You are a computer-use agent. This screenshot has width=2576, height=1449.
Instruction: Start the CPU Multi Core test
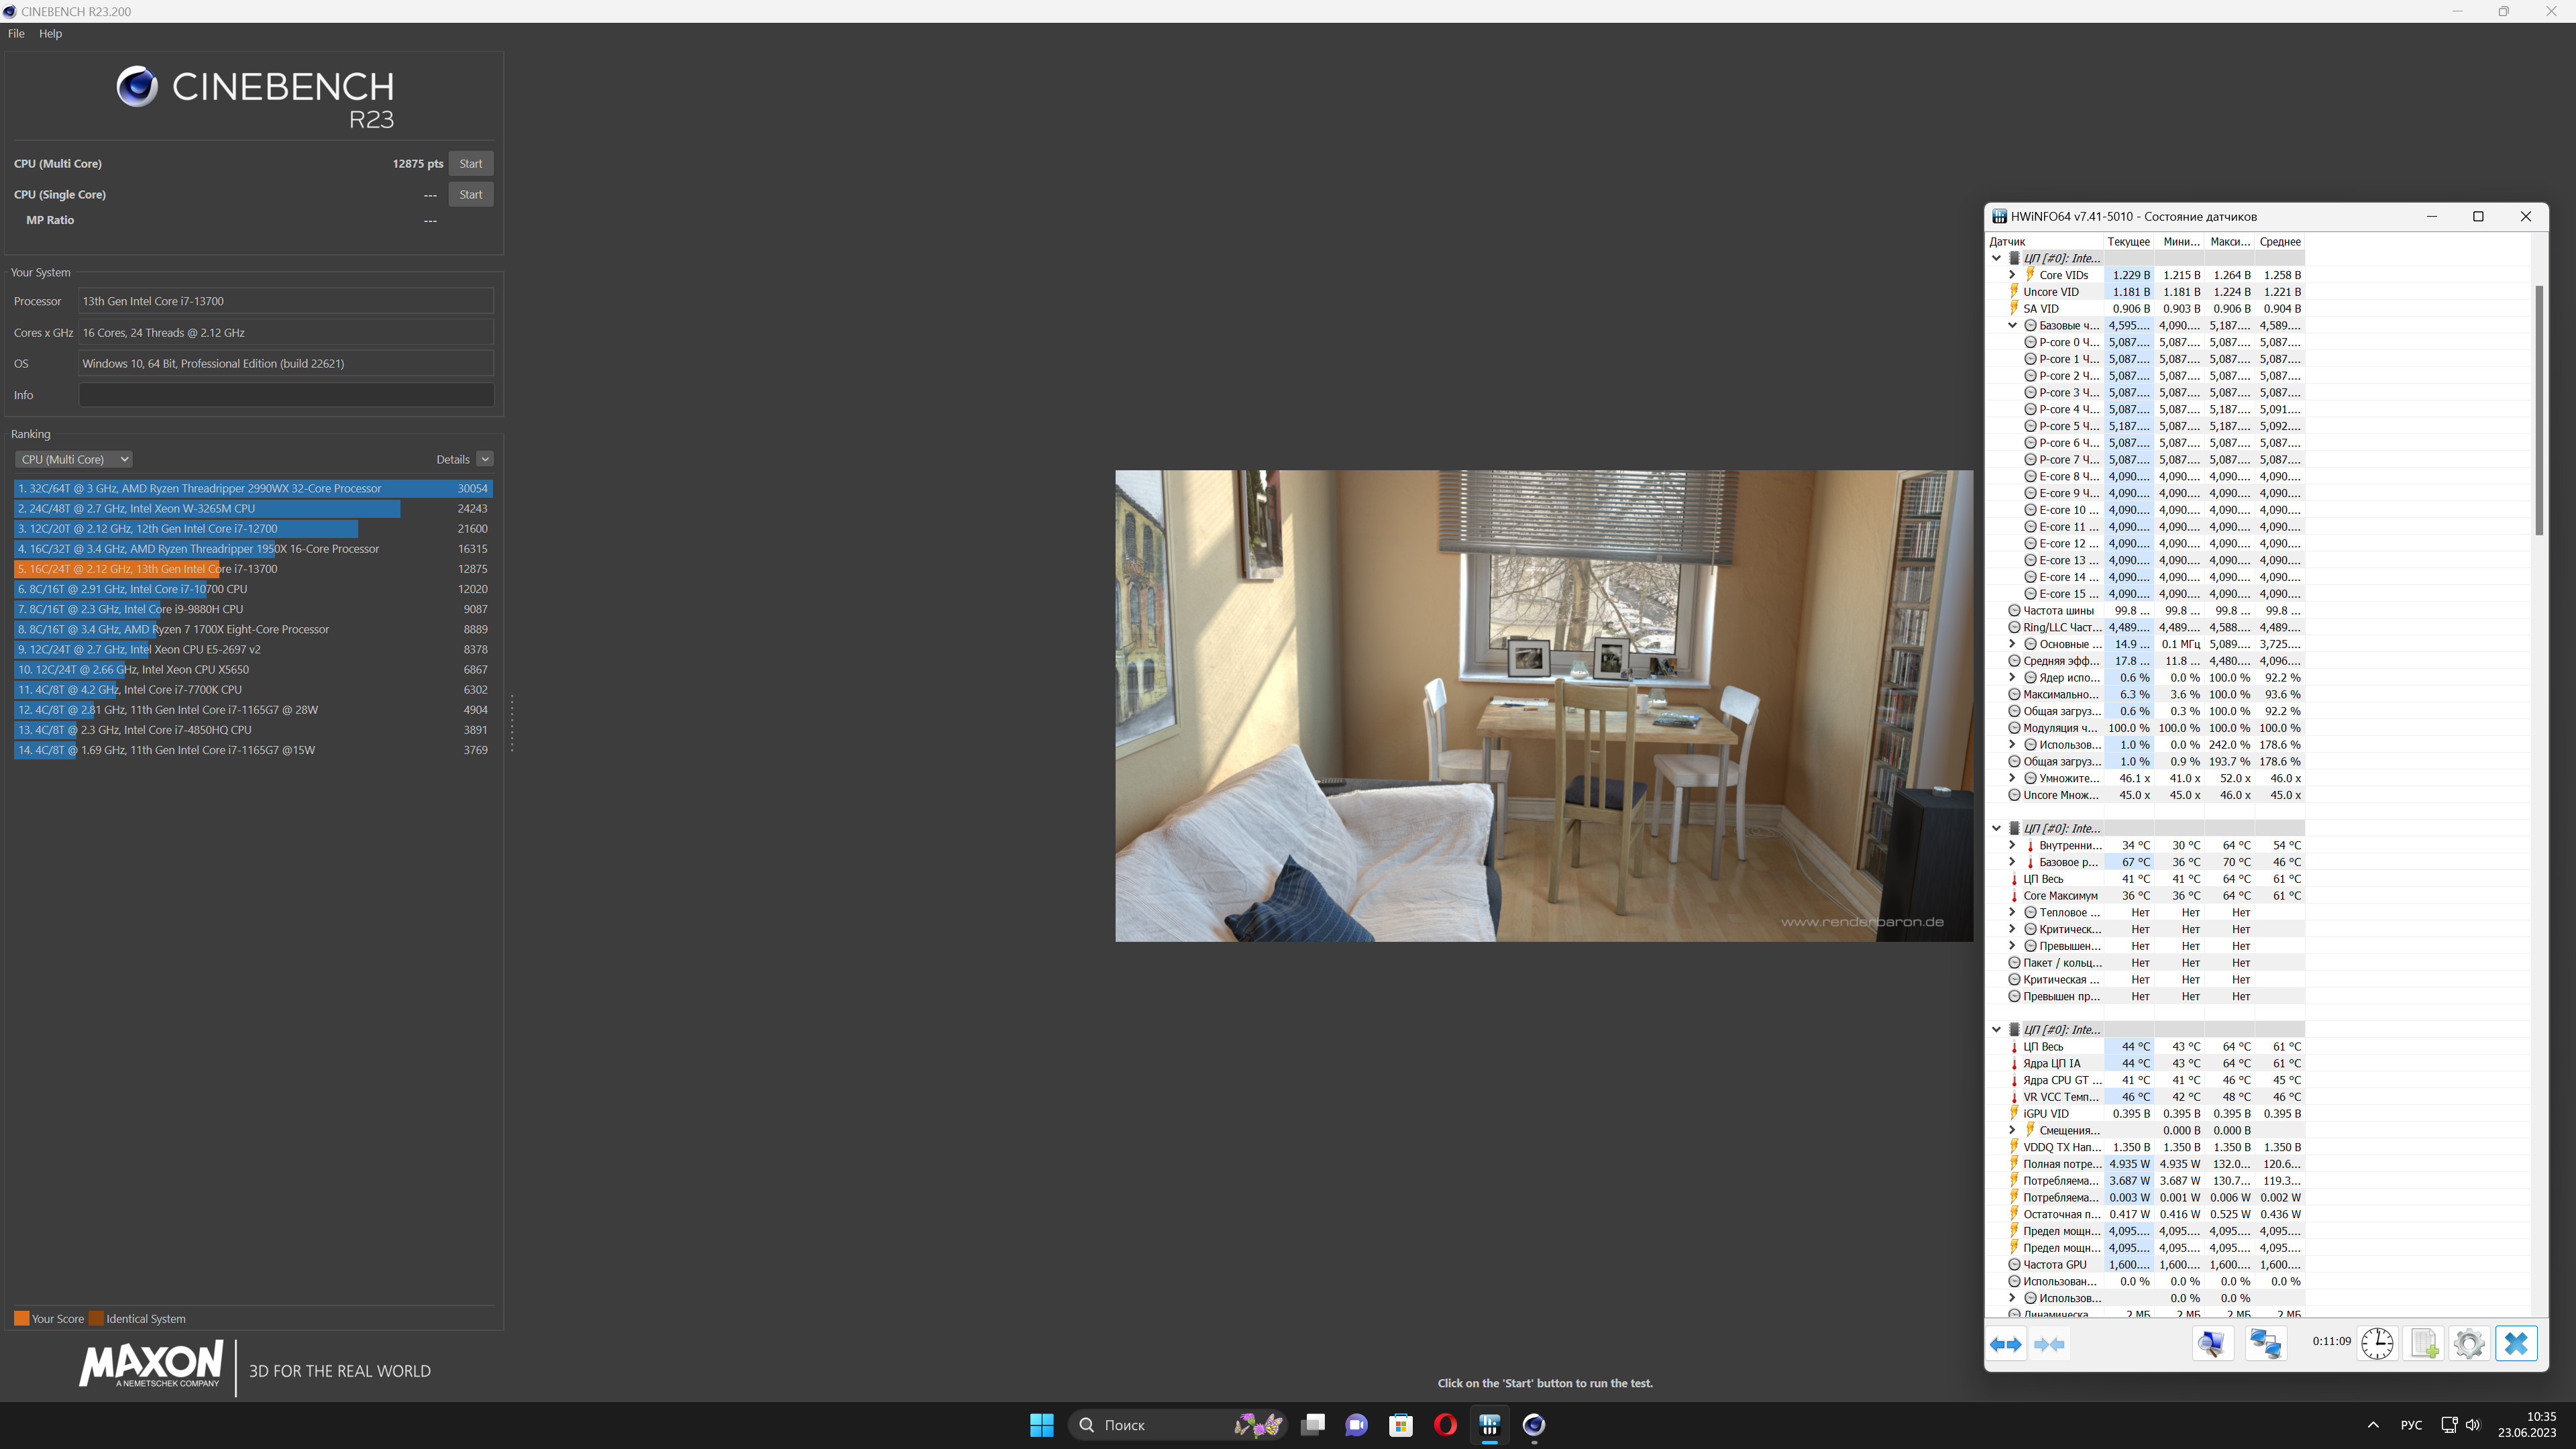470,164
